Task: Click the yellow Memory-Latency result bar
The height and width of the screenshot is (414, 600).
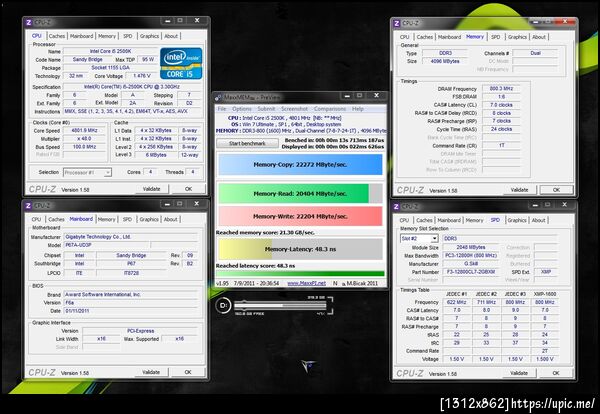Action: pos(300,249)
